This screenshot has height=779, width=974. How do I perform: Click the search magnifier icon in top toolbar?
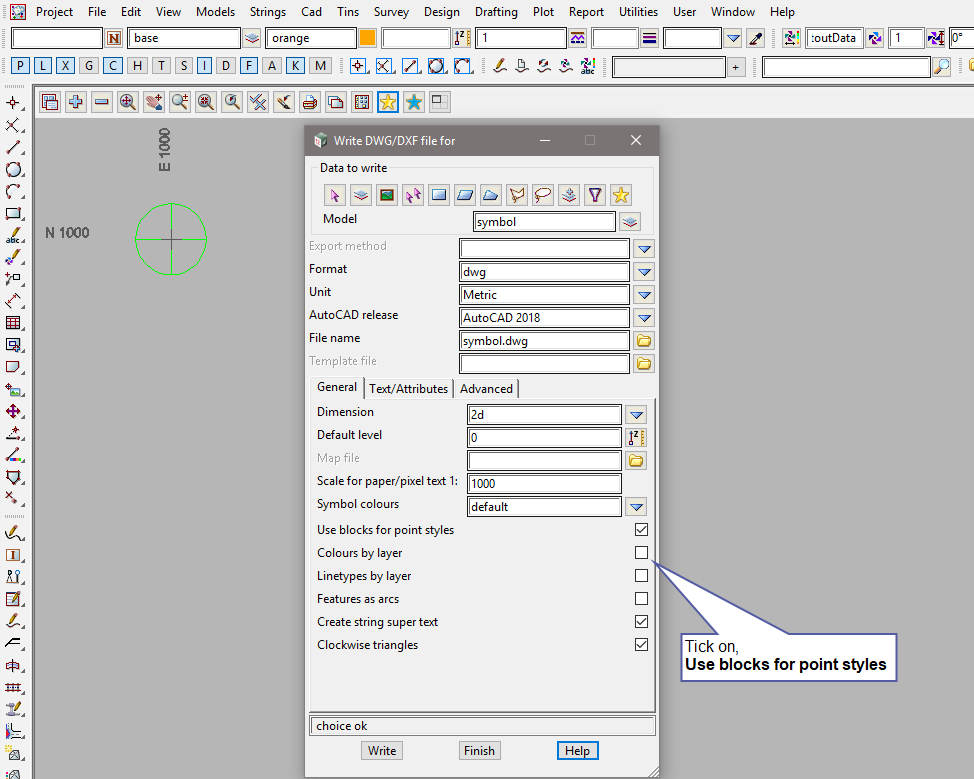coord(941,67)
